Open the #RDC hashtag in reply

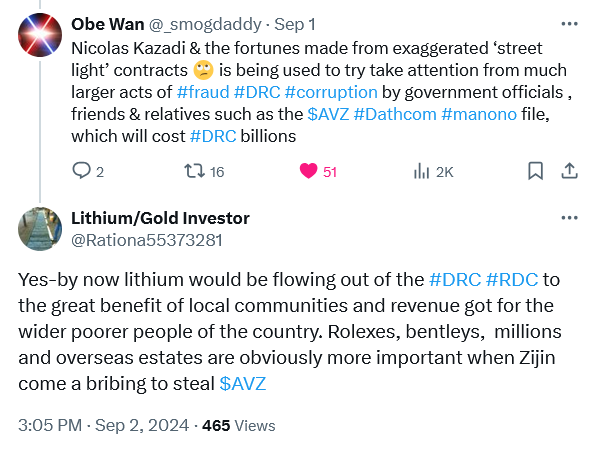512,280
